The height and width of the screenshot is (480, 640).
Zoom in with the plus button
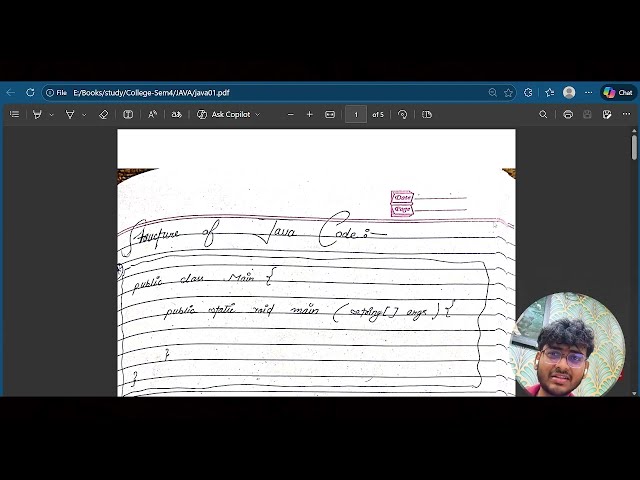click(309, 115)
